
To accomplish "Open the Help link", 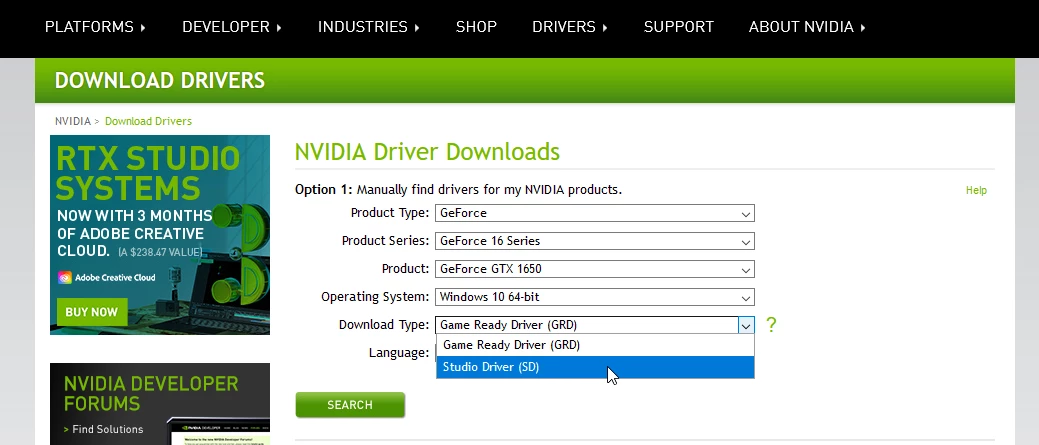I will tap(976, 190).
